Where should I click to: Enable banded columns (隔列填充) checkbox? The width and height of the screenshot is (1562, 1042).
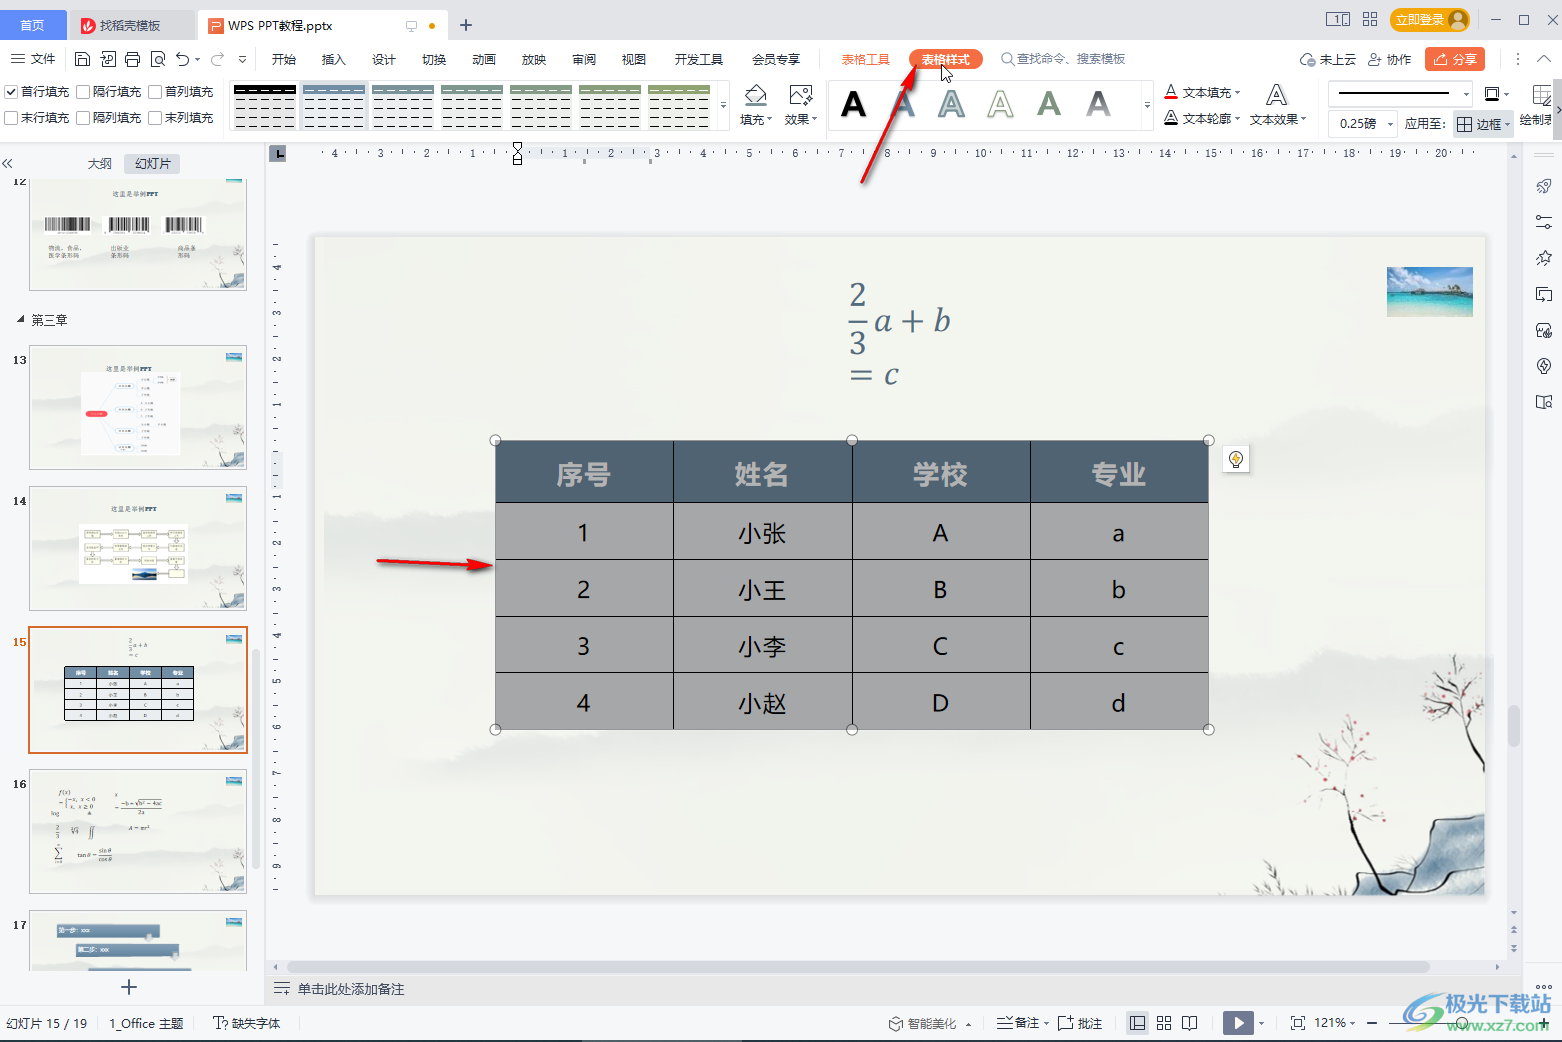(83, 118)
